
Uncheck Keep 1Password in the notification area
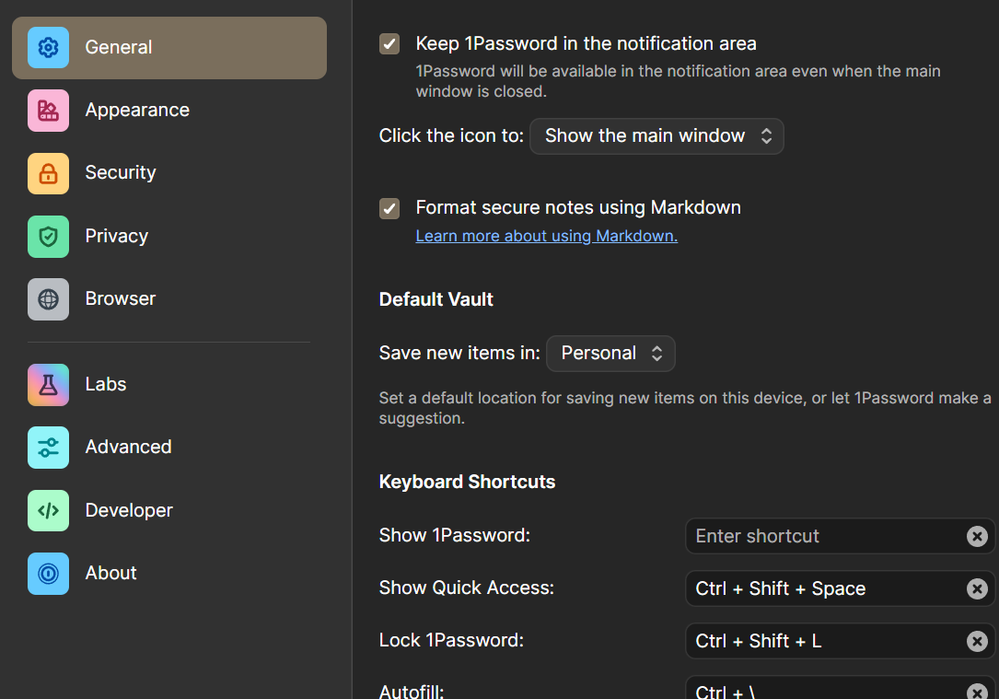tap(390, 44)
